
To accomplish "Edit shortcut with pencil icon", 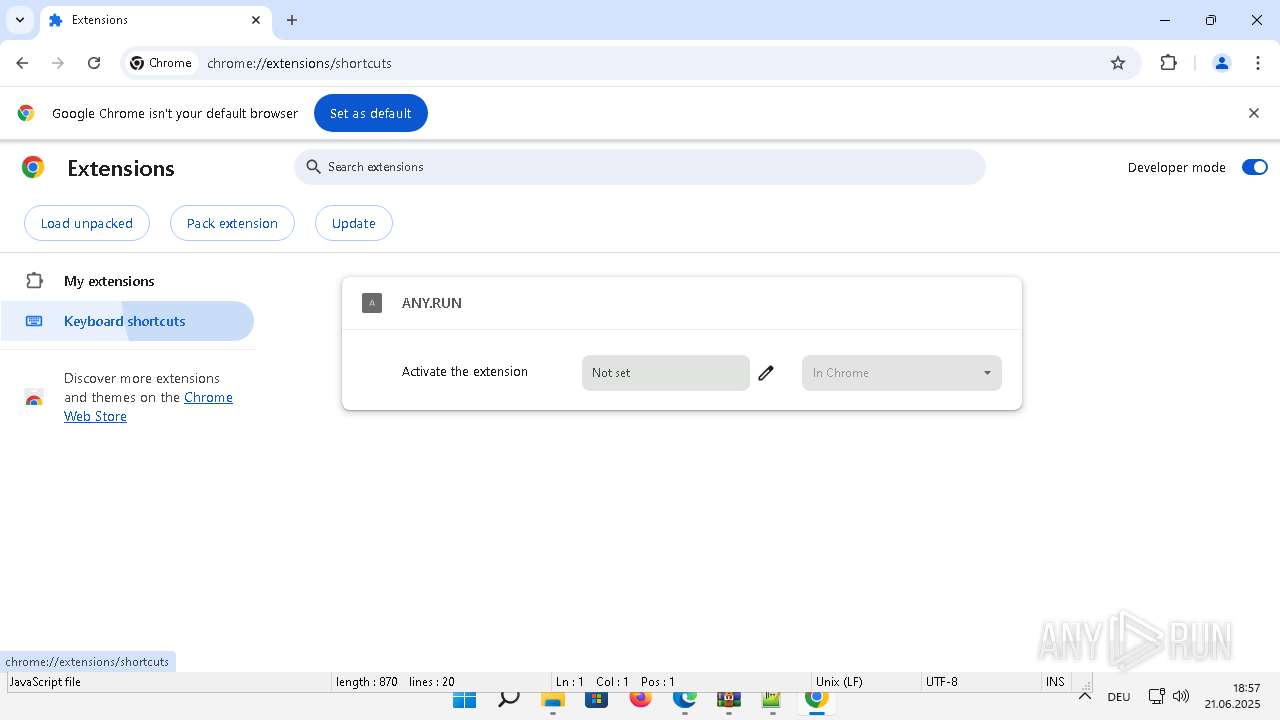I will (x=766, y=373).
